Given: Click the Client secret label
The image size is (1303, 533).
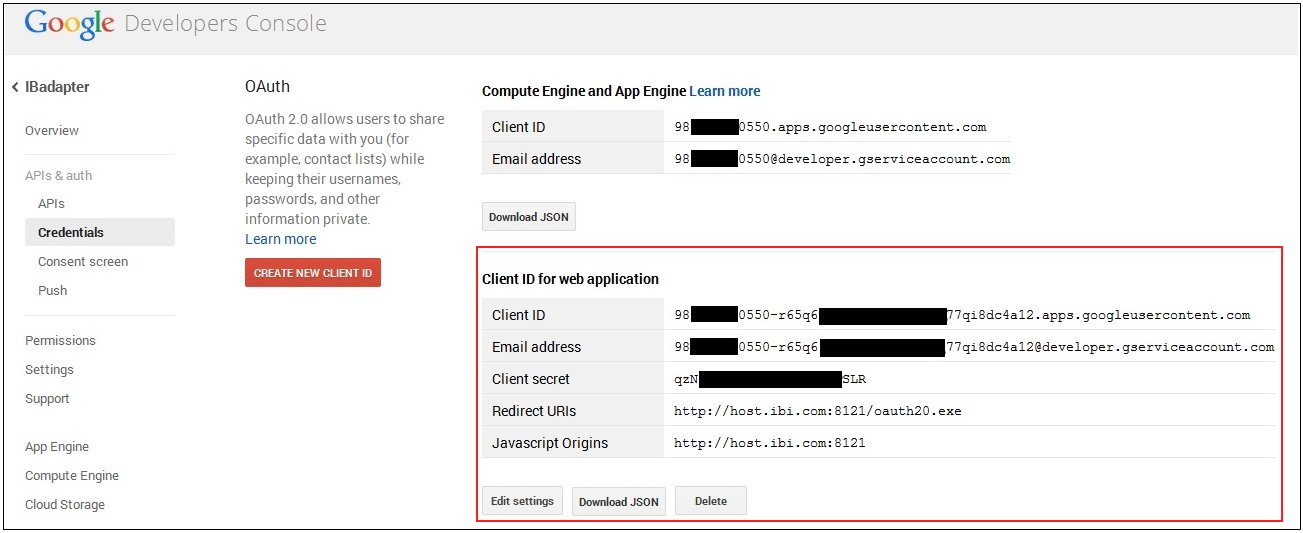Looking at the screenshot, I should tap(531, 379).
